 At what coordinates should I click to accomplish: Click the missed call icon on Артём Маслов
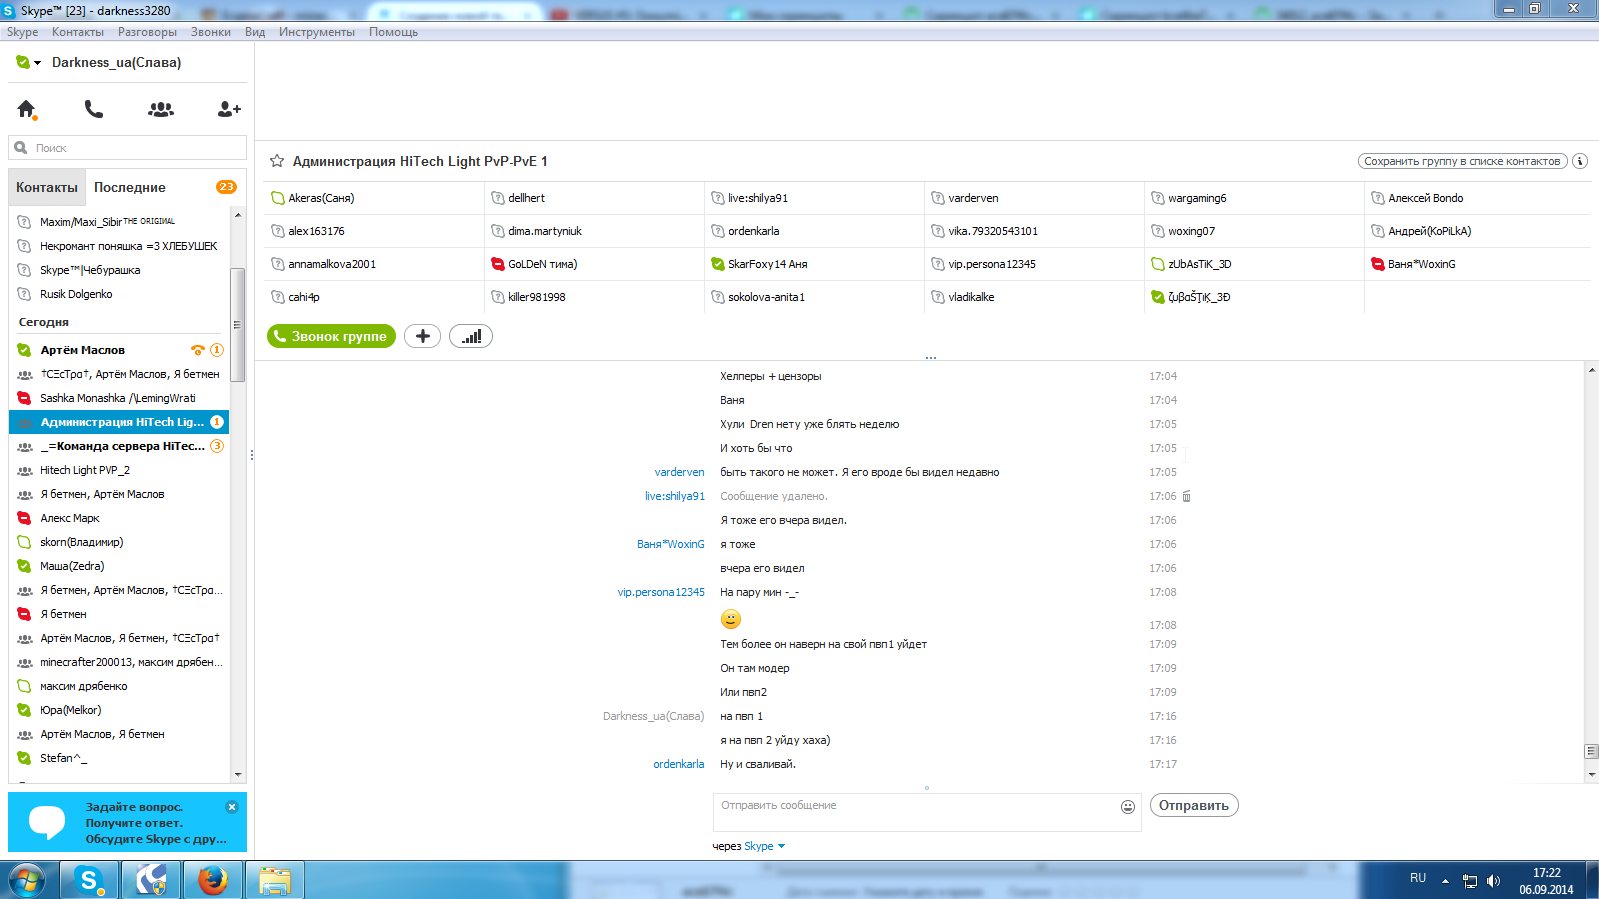click(x=197, y=350)
